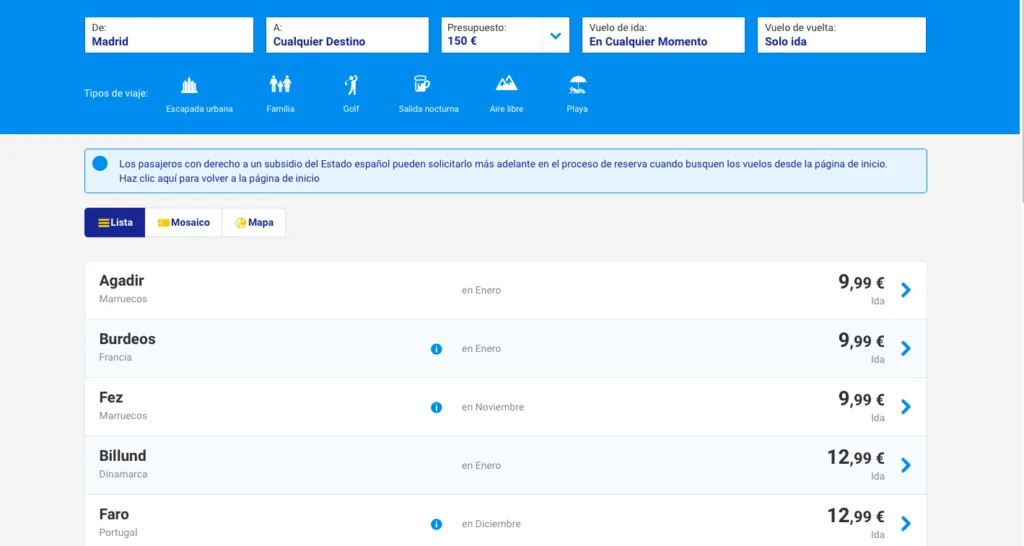This screenshot has height=546, width=1024.
Task: Choose the Golf trip type icon
Action: [x=351, y=85]
